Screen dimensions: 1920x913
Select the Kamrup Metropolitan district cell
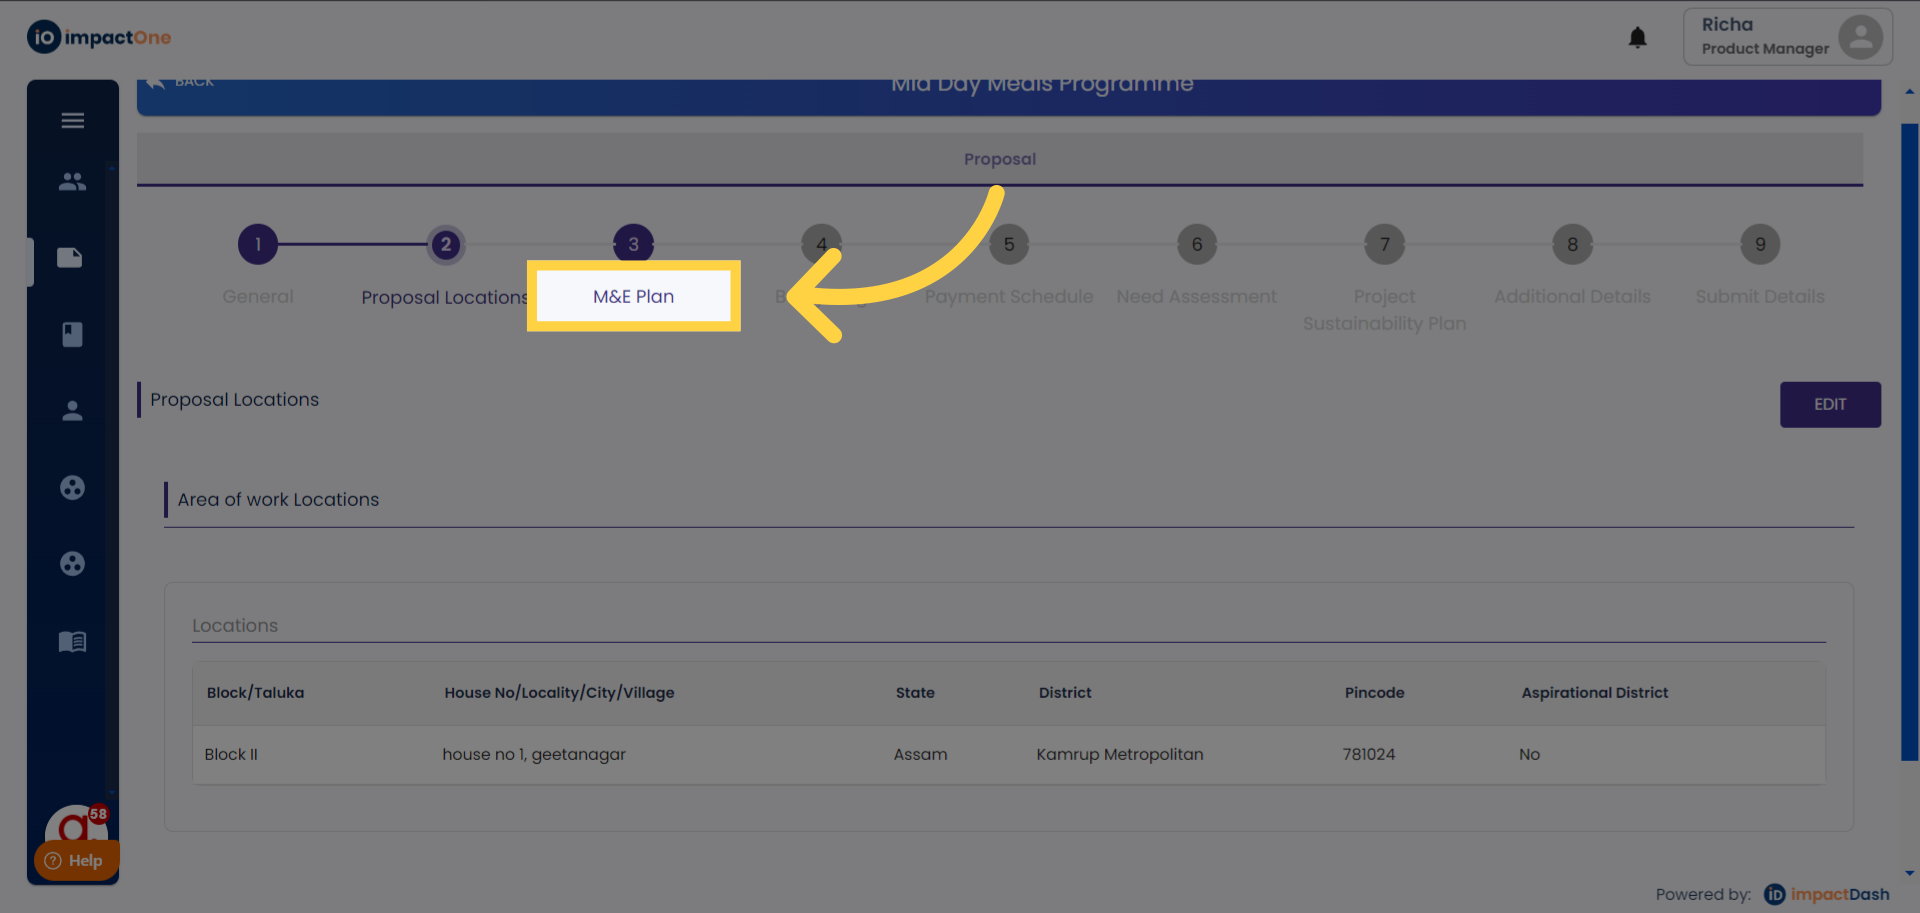click(1120, 755)
